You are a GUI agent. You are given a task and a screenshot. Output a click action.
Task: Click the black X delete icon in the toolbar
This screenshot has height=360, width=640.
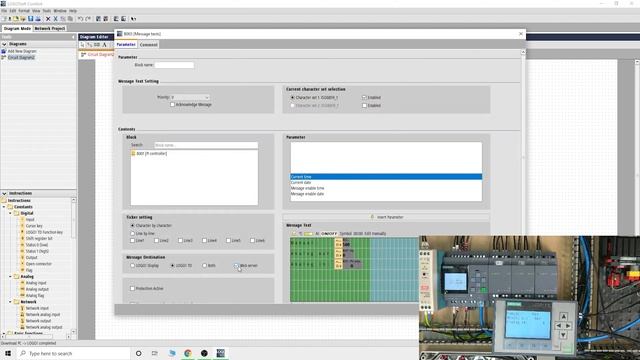(48, 19)
